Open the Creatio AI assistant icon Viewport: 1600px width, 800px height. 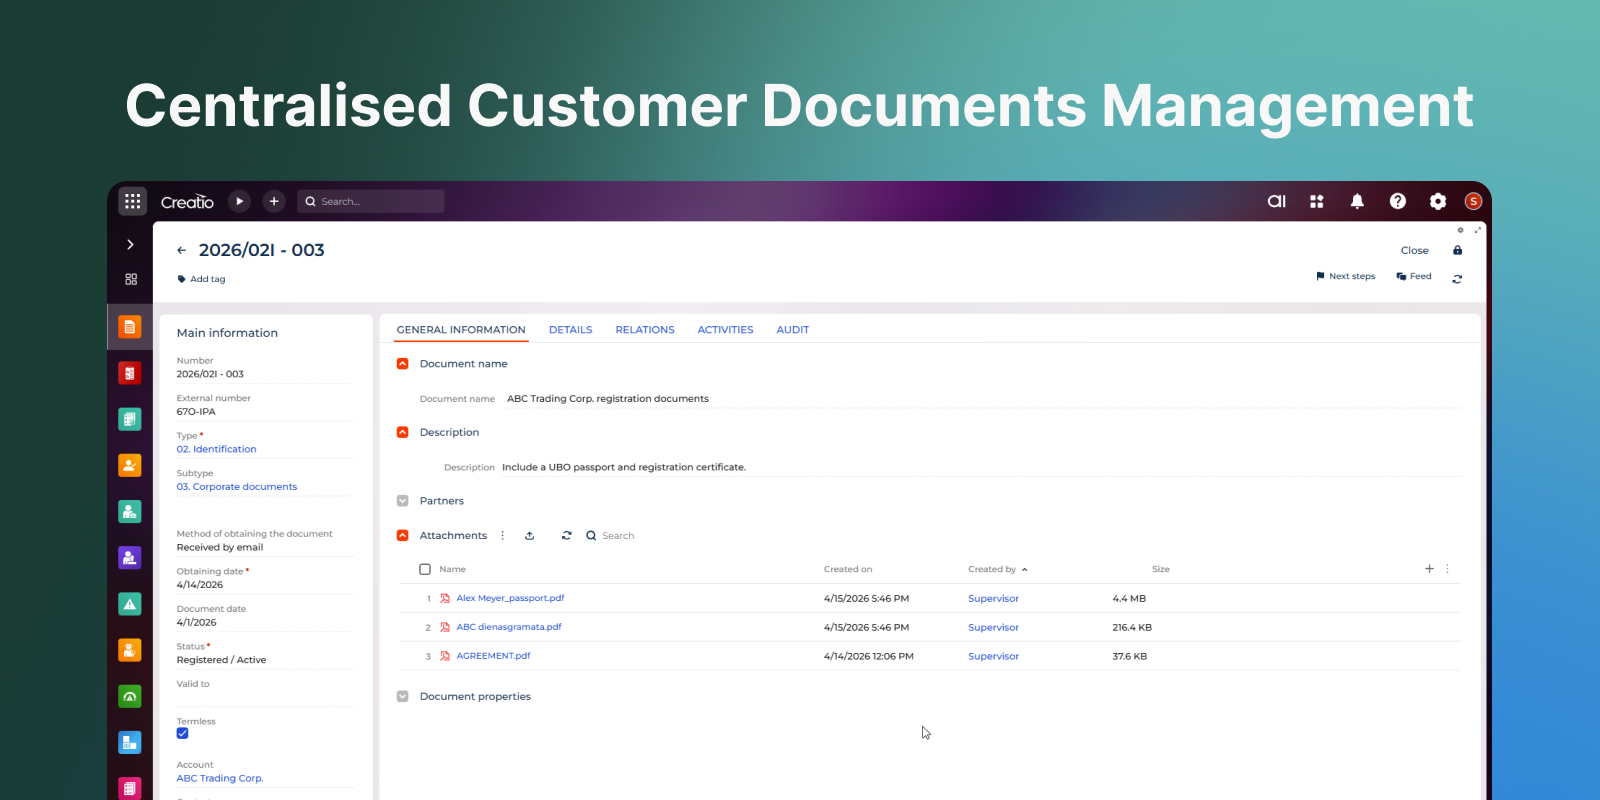(x=1277, y=201)
